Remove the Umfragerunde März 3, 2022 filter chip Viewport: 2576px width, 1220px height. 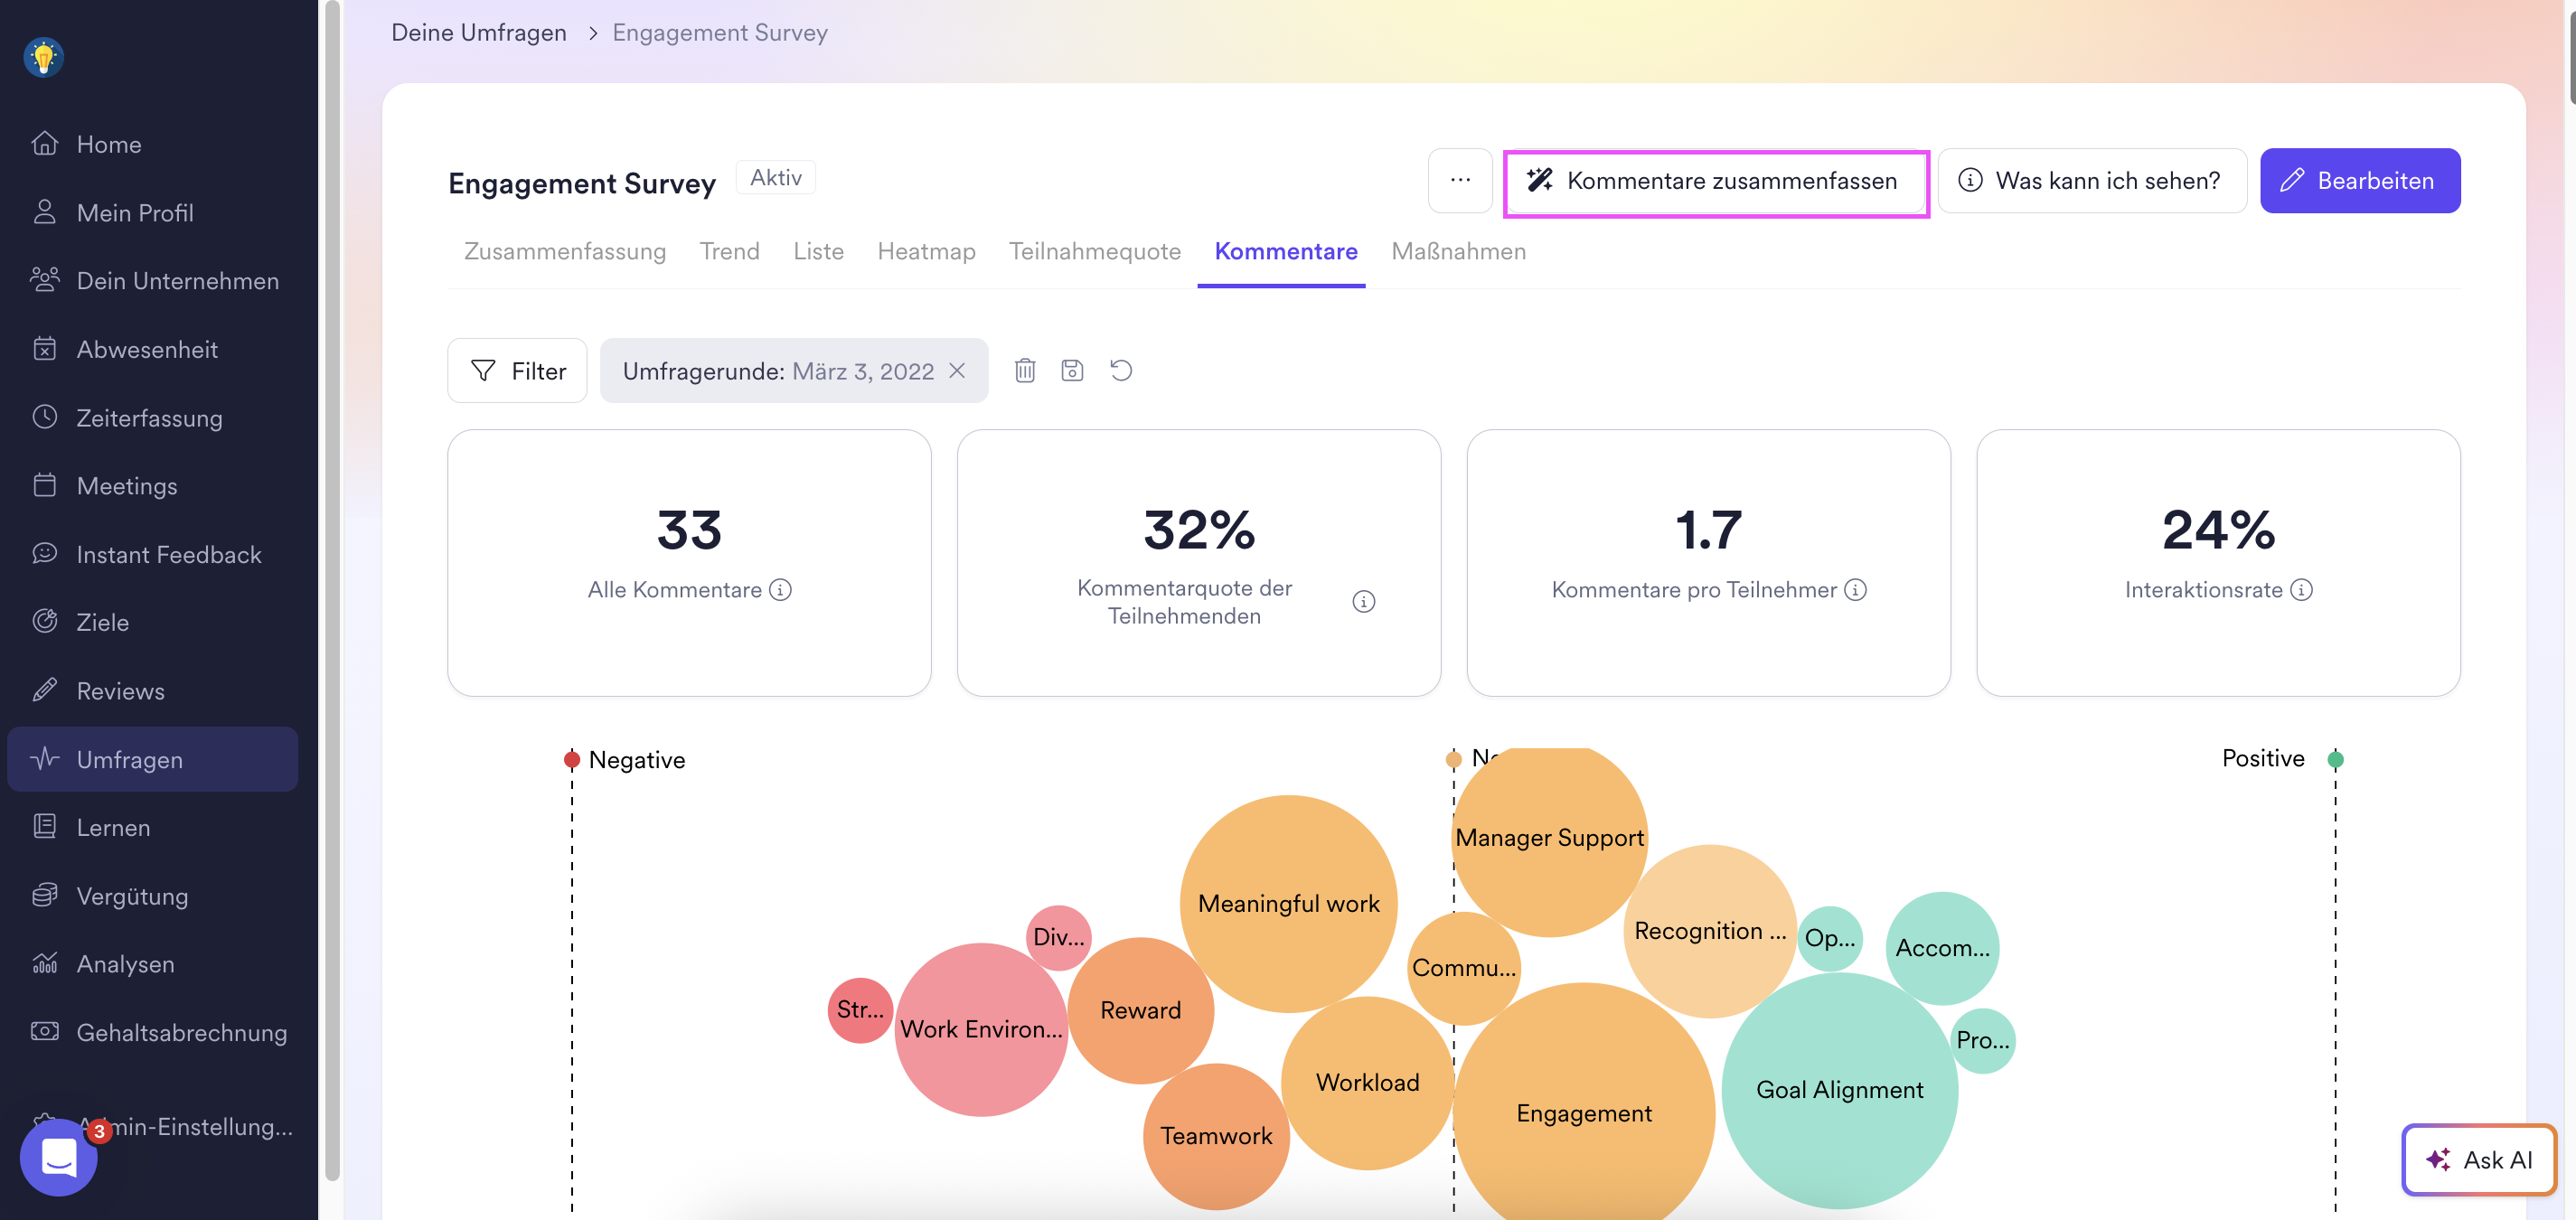pos(957,371)
